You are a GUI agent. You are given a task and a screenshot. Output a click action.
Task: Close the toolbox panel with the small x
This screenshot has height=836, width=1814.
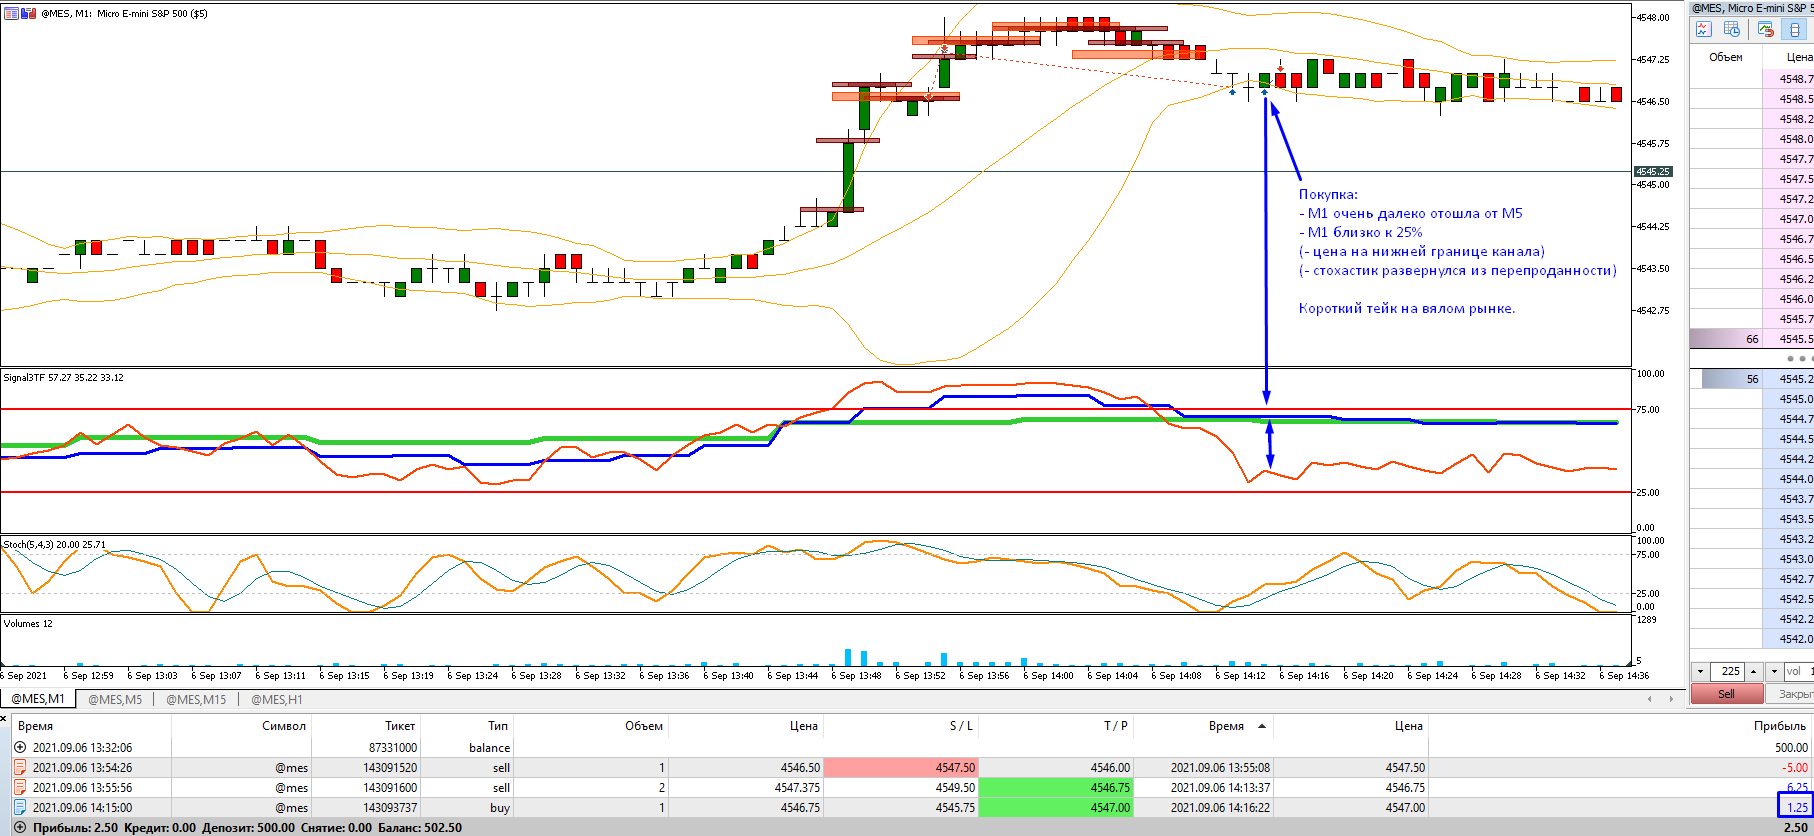(x=4, y=717)
